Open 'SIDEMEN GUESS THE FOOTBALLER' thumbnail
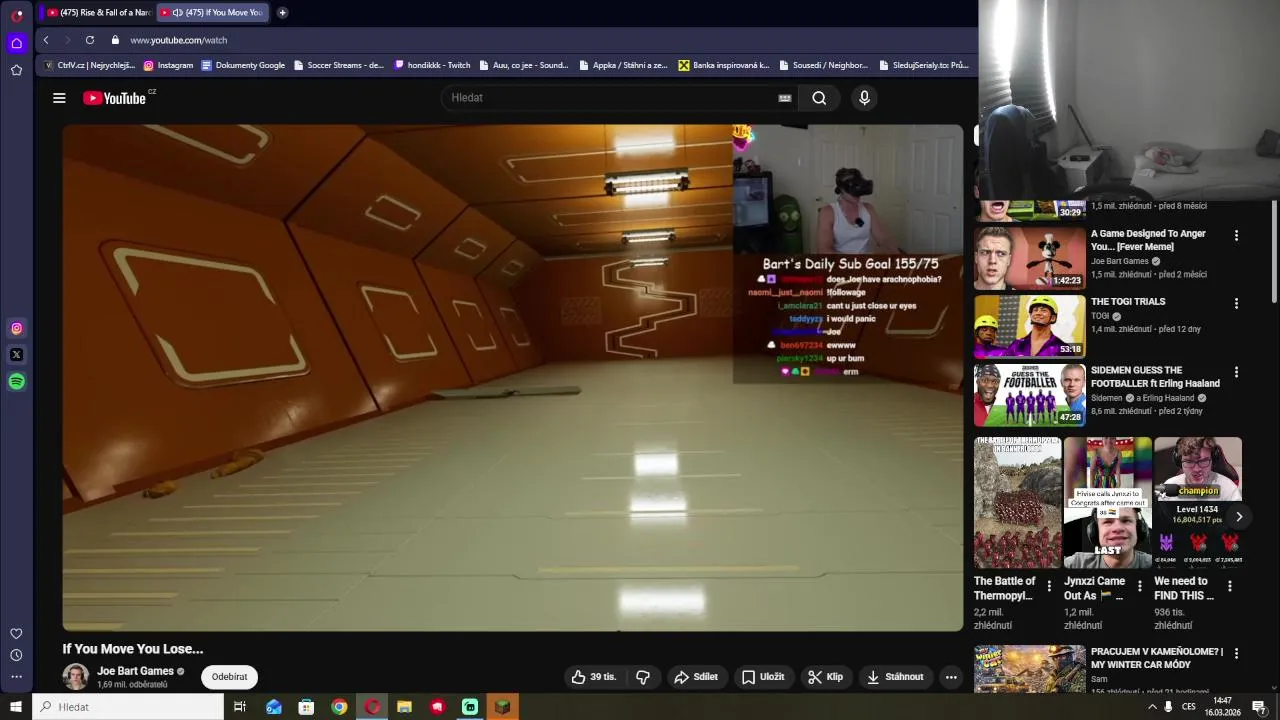This screenshot has height=720, width=1280. (x=1029, y=394)
